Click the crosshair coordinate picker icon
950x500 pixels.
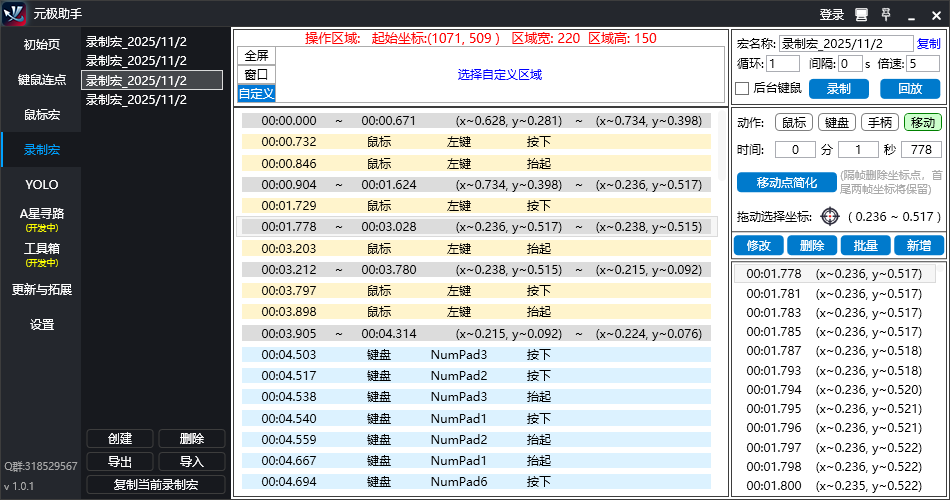829,216
